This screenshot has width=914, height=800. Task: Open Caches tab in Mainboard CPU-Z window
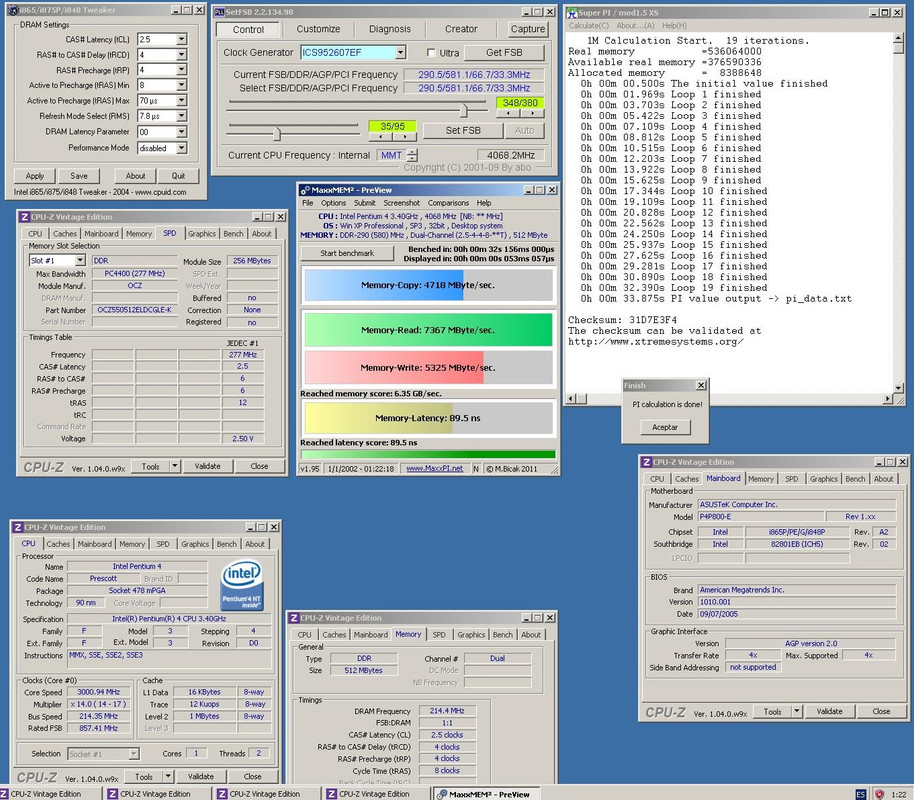pyautogui.click(x=687, y=479)
